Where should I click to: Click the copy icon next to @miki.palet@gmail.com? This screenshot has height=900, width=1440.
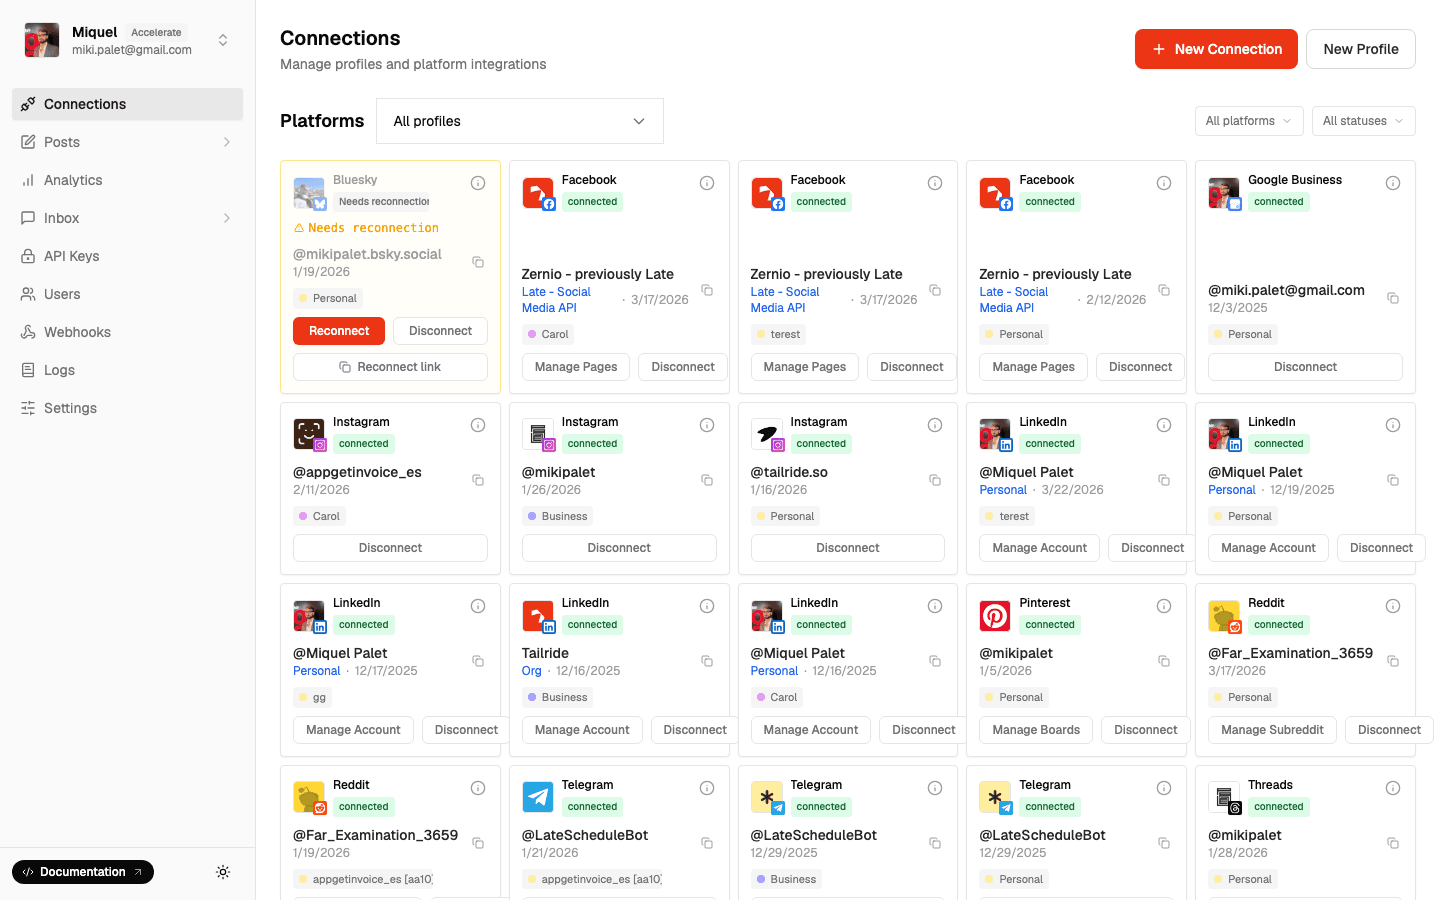point(1393,297)
